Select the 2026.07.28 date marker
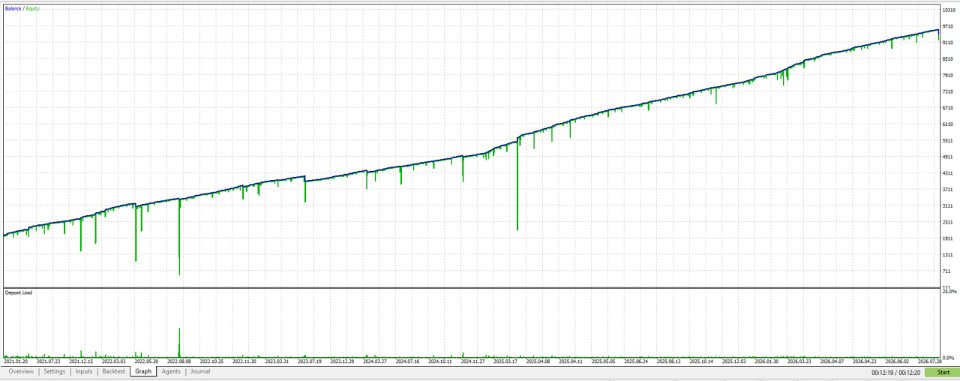 click(930, 361)
